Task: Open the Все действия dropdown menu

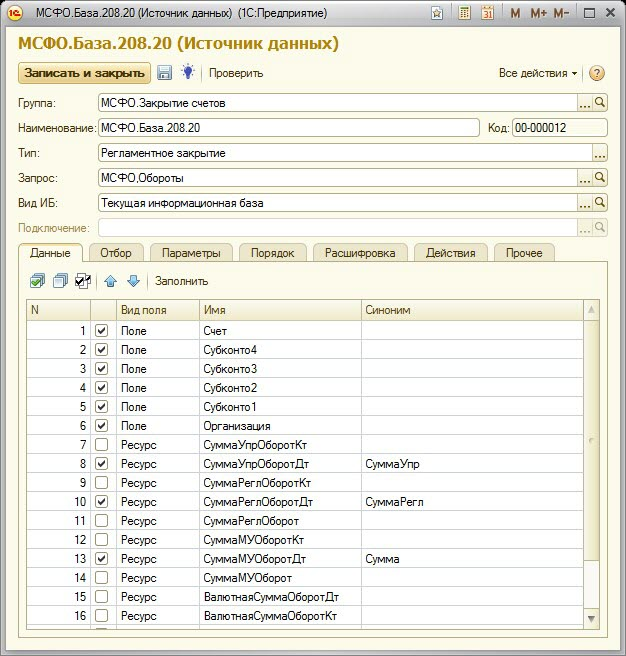Action: click(x=538, y=73)
